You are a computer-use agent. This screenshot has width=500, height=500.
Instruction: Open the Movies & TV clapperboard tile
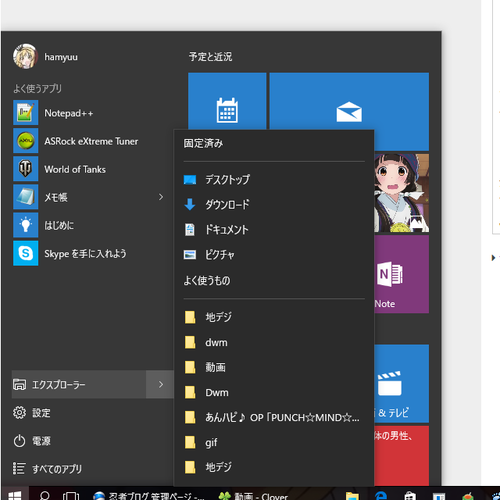pos(401,383)
